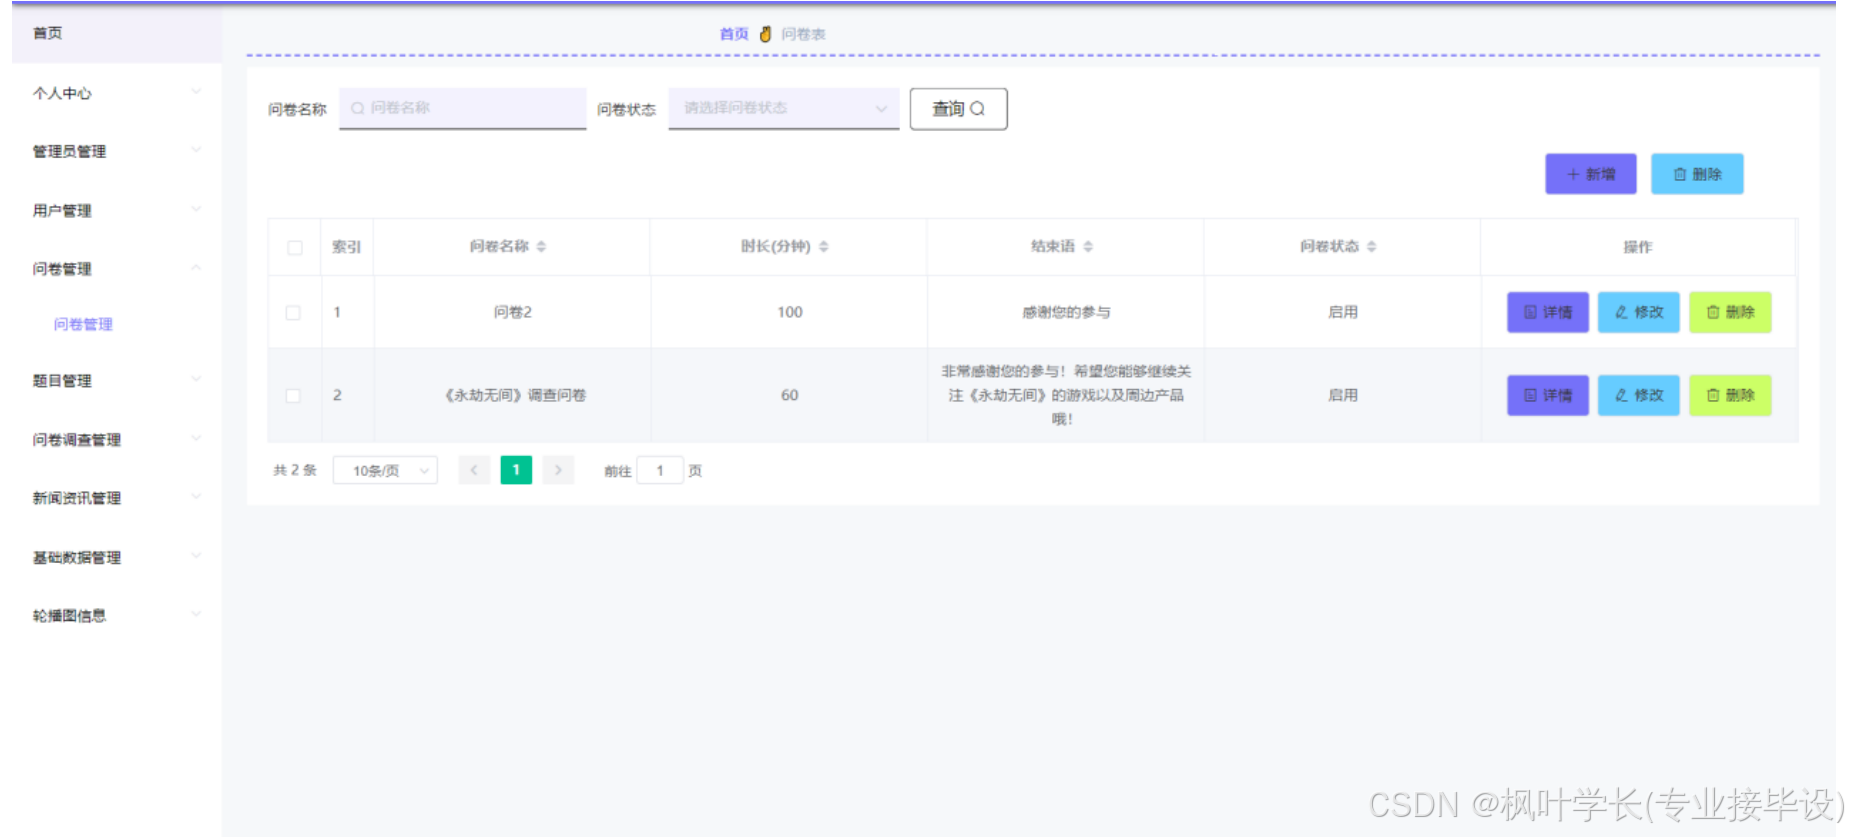The image size is (1849, 837).
Task: Click 修改 for 《永劫无间》调查问卷 row
Action: (x=1639, y=395)
